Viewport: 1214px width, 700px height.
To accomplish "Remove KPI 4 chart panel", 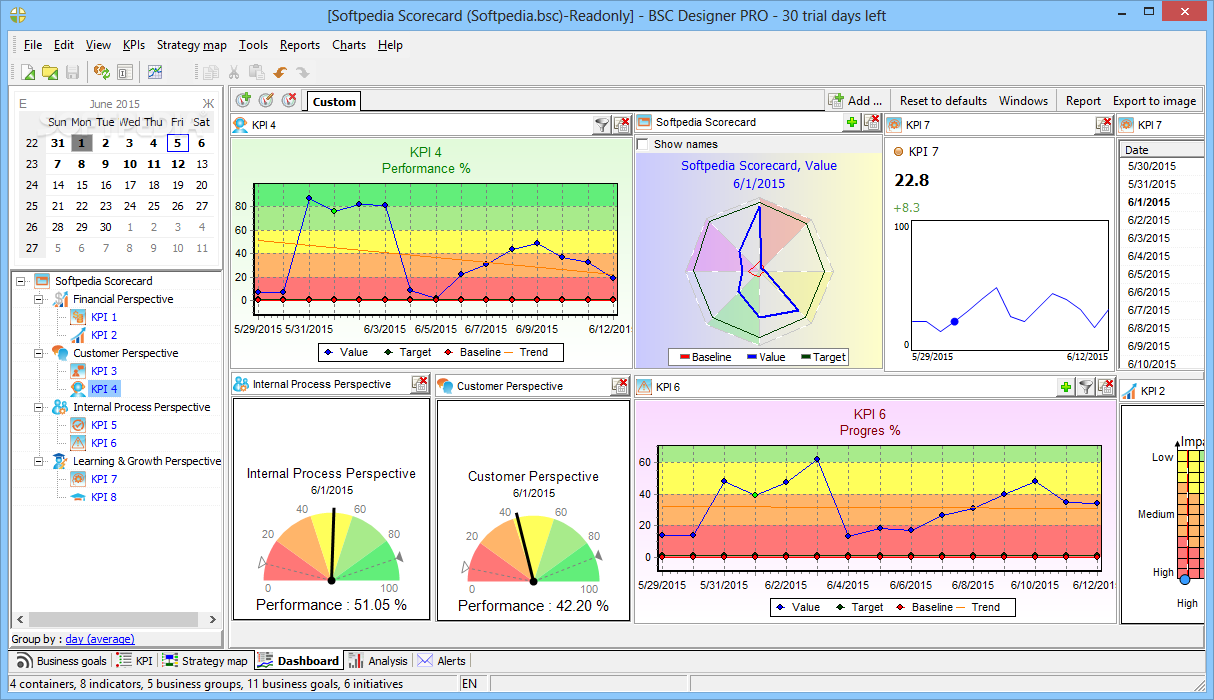I will 621,125.
